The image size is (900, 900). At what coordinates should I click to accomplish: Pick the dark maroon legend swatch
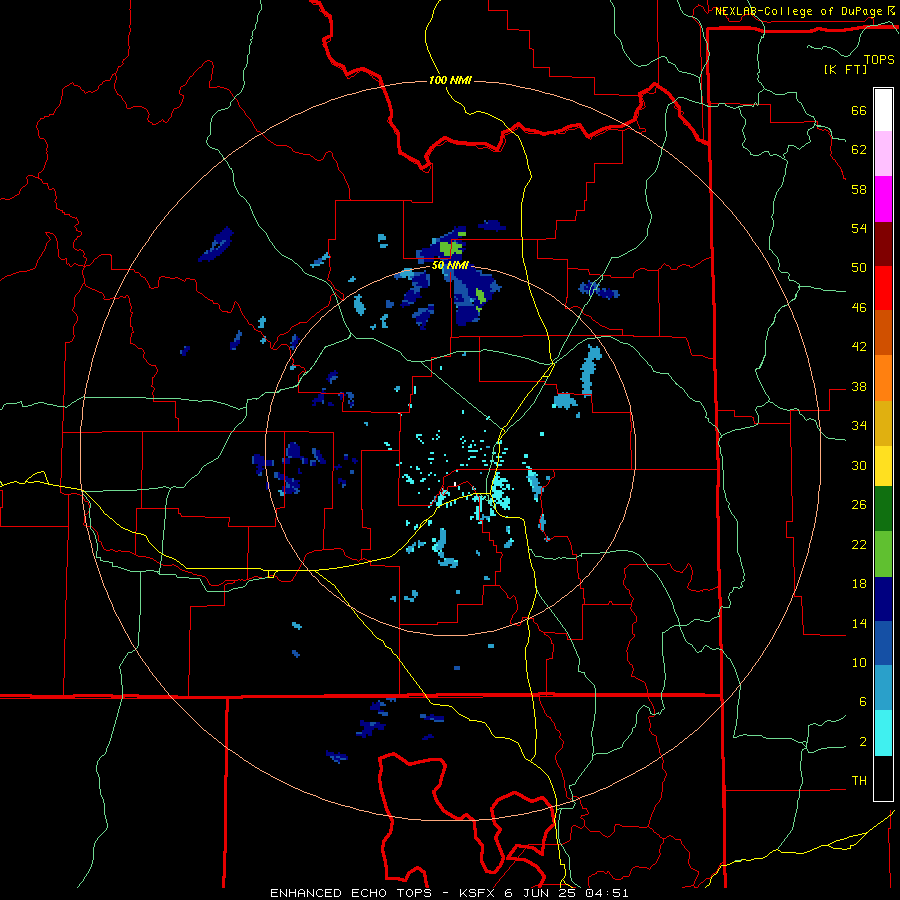tap(883, 244)
